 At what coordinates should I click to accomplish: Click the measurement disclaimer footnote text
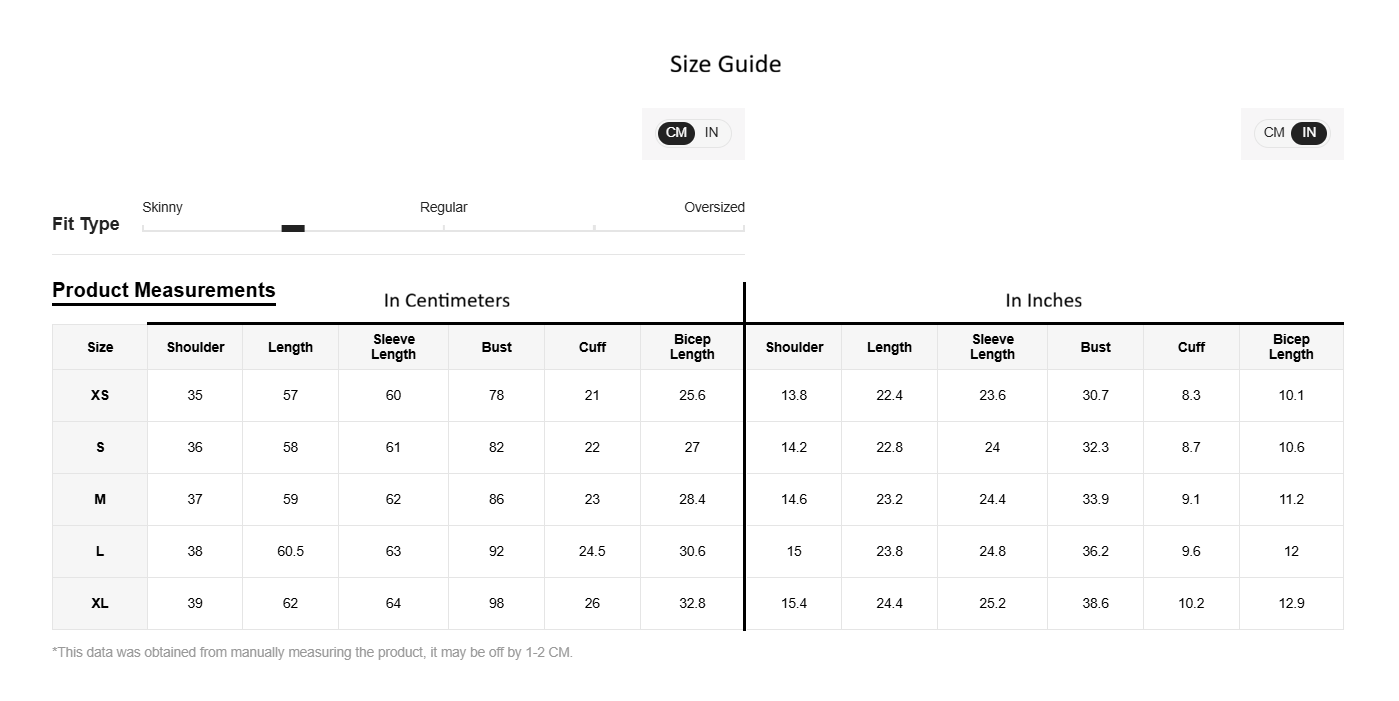coord(312,652)
